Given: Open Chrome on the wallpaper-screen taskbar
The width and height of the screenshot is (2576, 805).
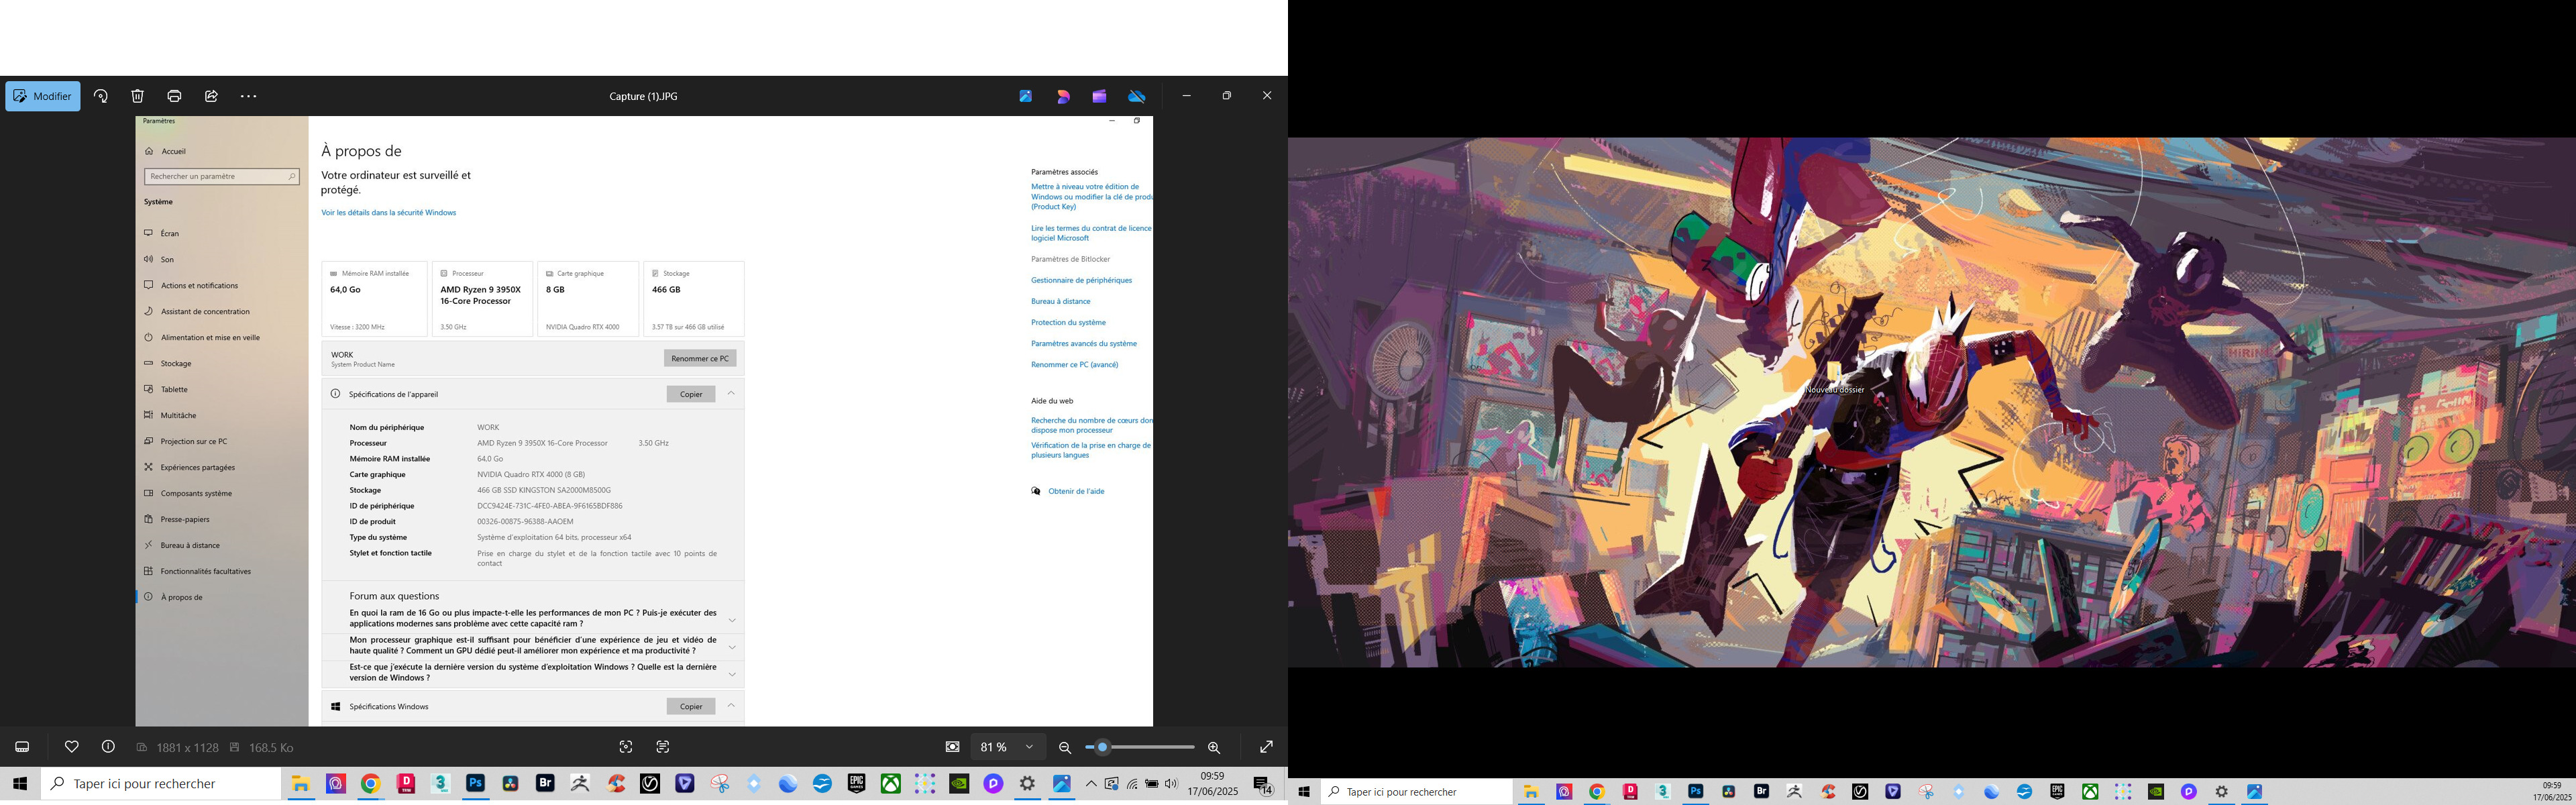Looking at the screenshot, I should [x=1597, y=792].
